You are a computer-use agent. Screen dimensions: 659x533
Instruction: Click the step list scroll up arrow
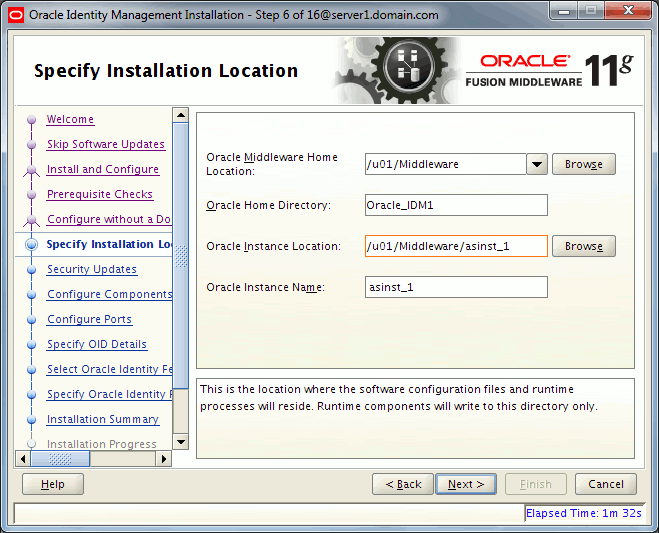181,115
